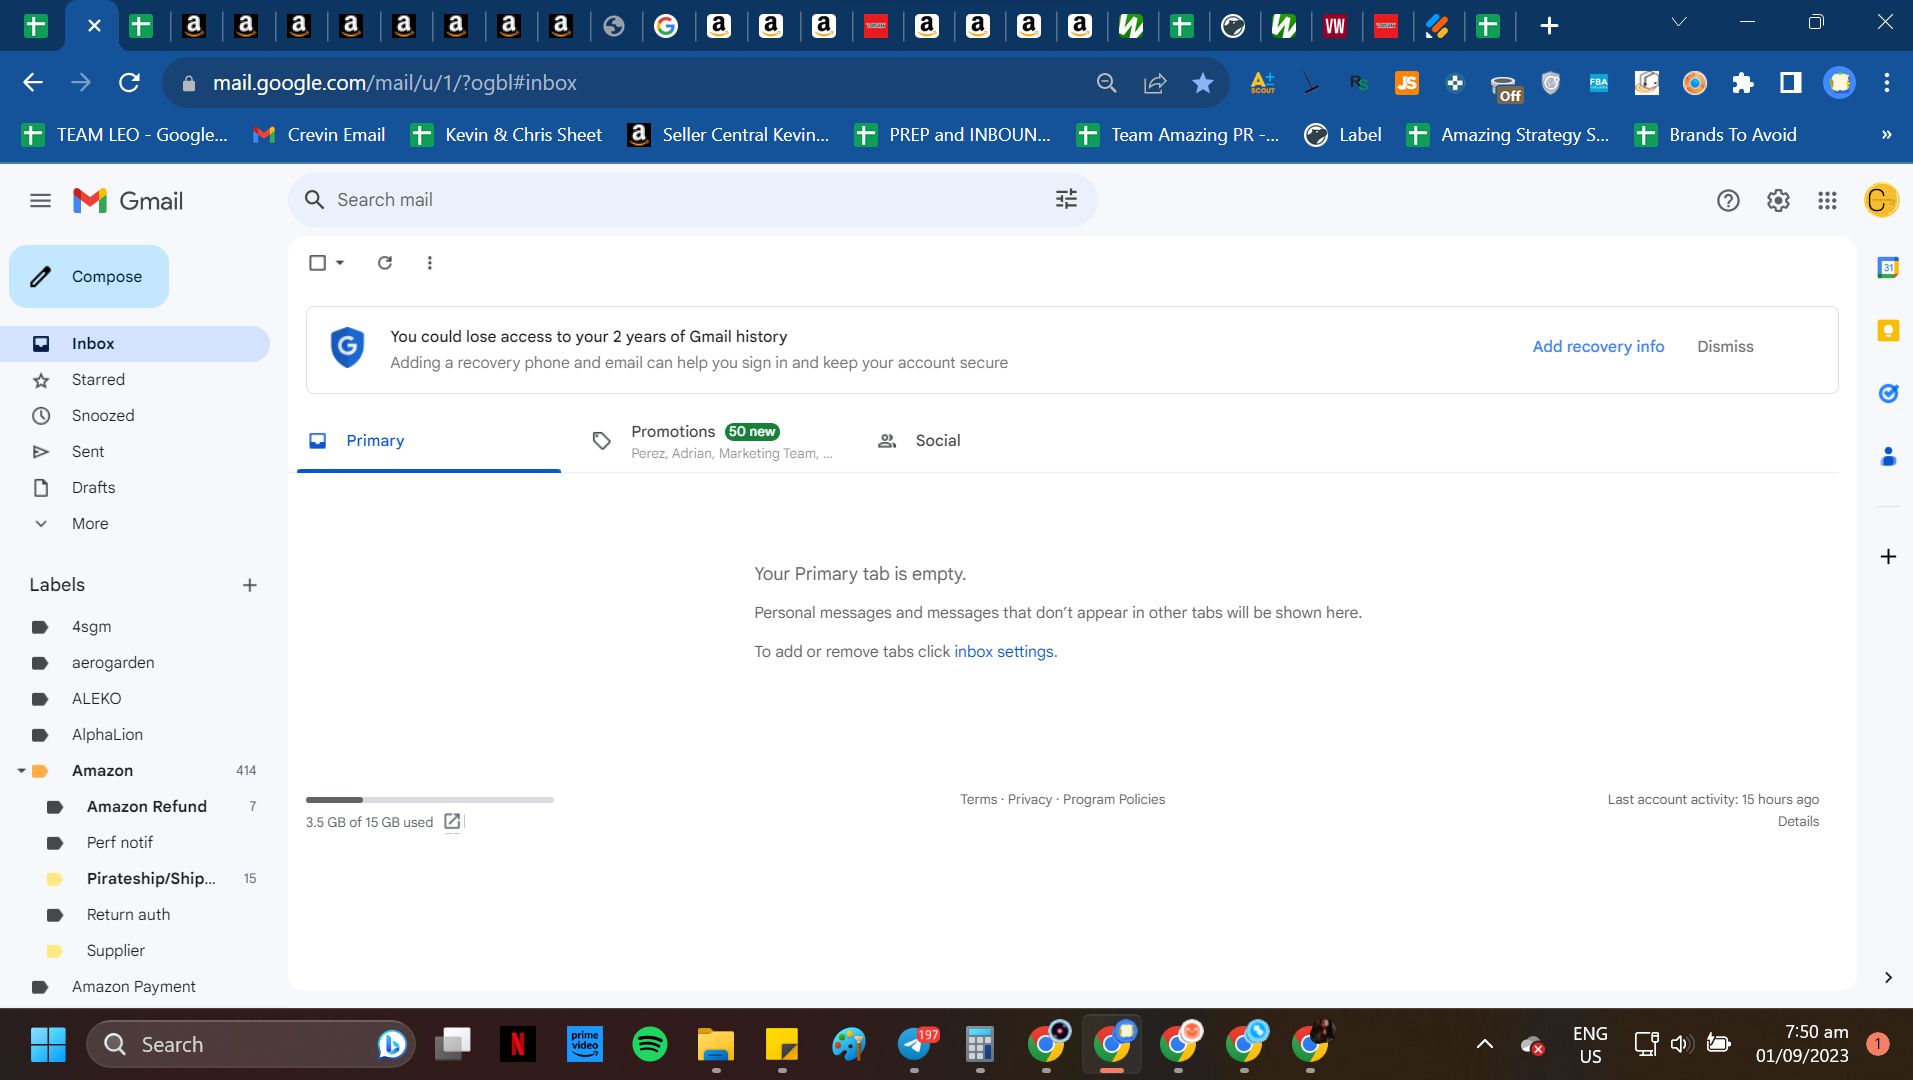Open the Chrome extensions puzzle icon
The width and height of the screenshot is (1913, 1080).
(1742, 83)
